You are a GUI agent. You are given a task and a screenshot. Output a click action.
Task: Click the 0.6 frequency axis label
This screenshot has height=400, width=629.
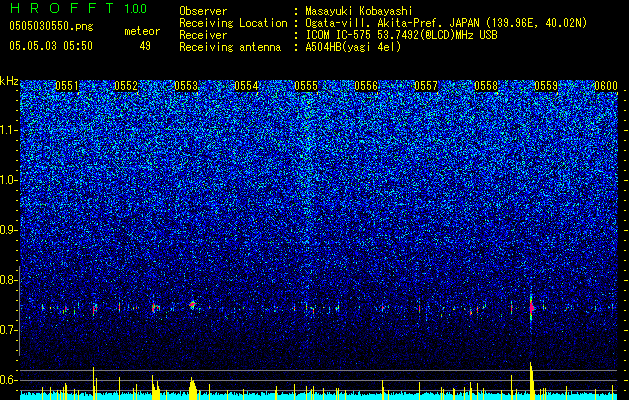tap(8, 380)
